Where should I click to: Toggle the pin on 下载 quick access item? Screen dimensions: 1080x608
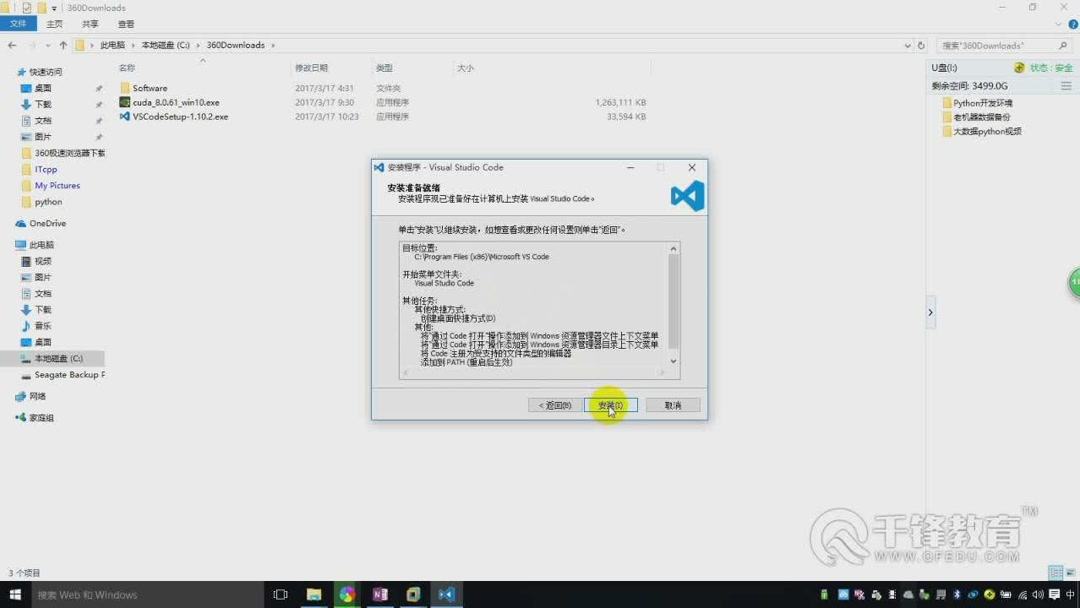click(97, 104)
